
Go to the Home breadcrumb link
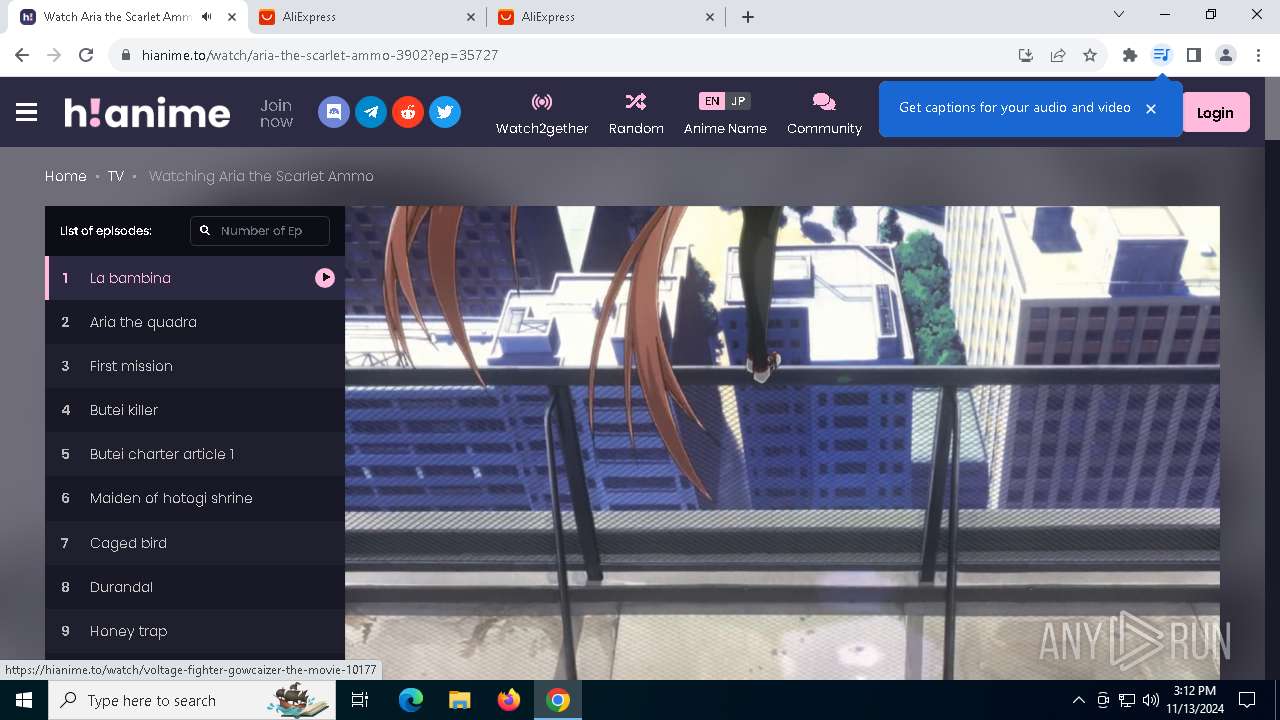click(66, 176)
